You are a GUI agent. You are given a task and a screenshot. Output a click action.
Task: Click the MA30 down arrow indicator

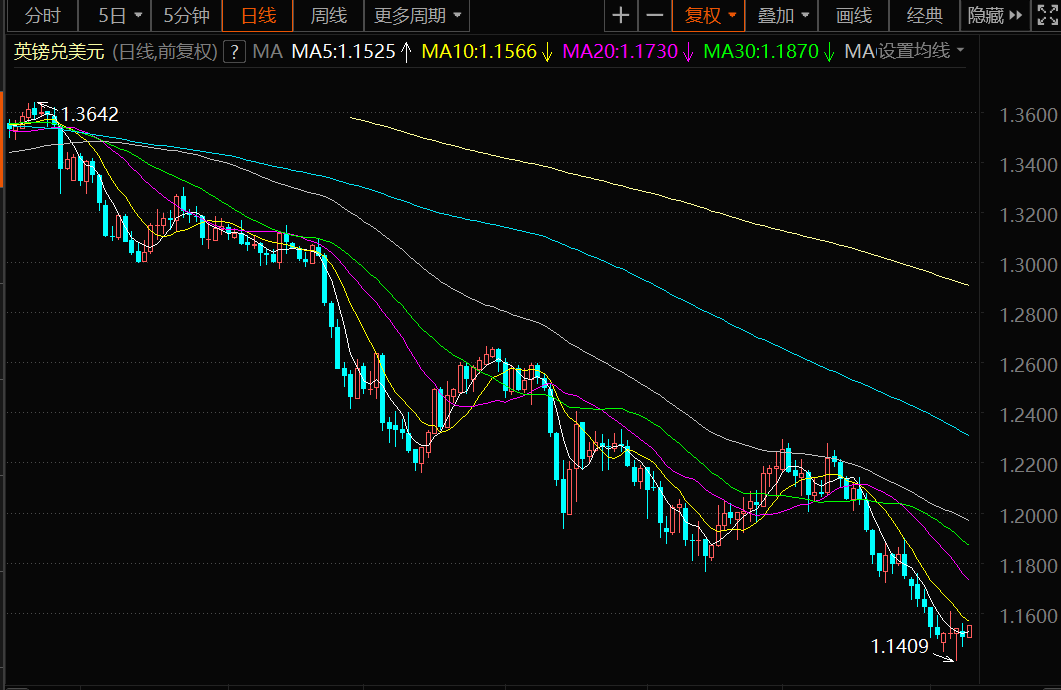[x=829, y=51]
